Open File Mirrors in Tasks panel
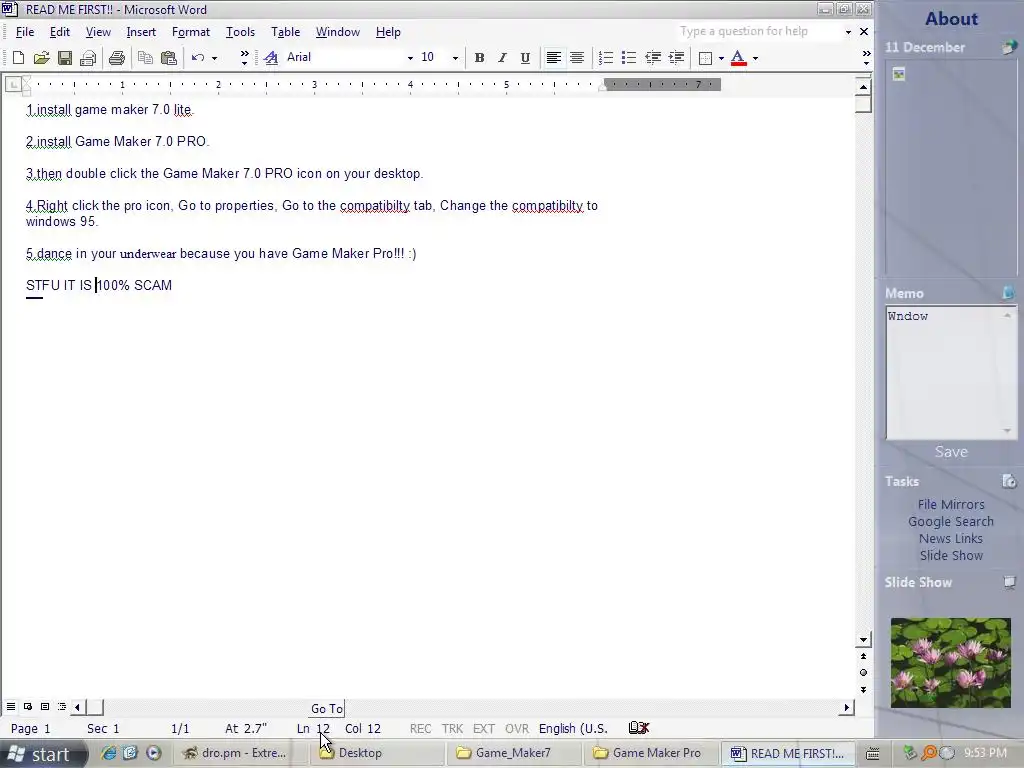Image resolution: width=1024 pixels, height=768 pixels. tap(951, 504)
